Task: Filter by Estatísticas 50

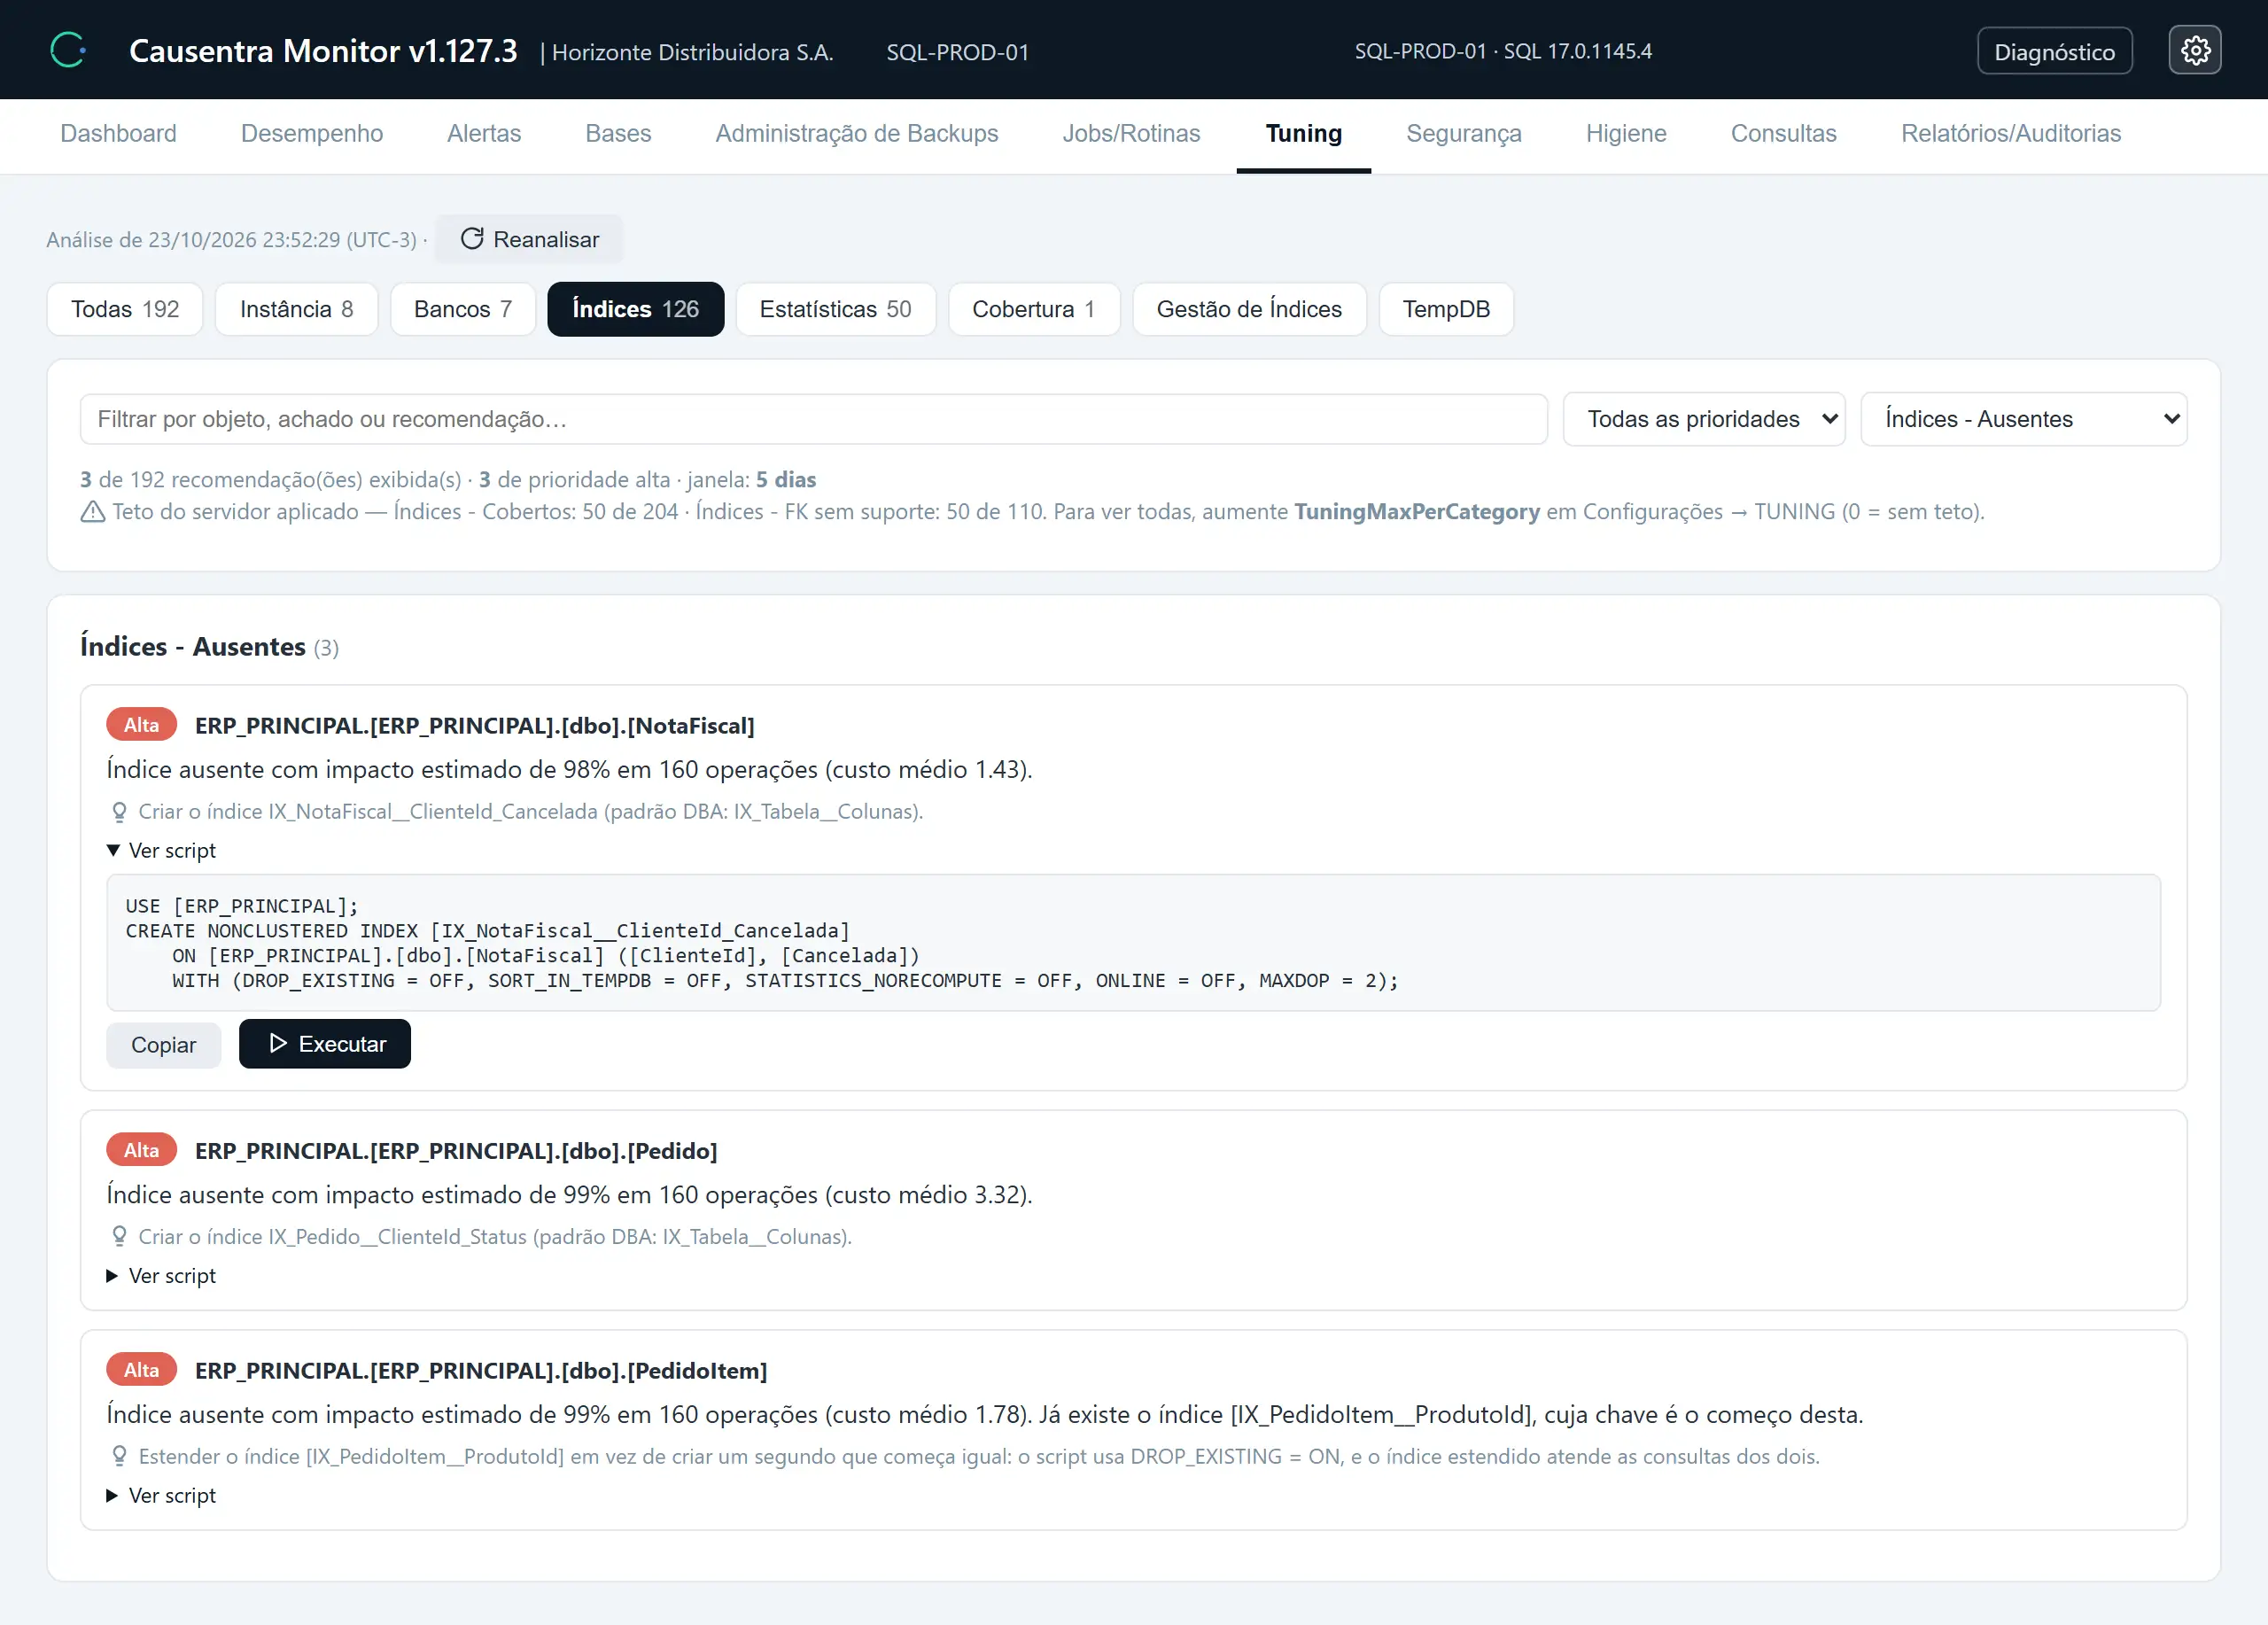Action: 835,310
